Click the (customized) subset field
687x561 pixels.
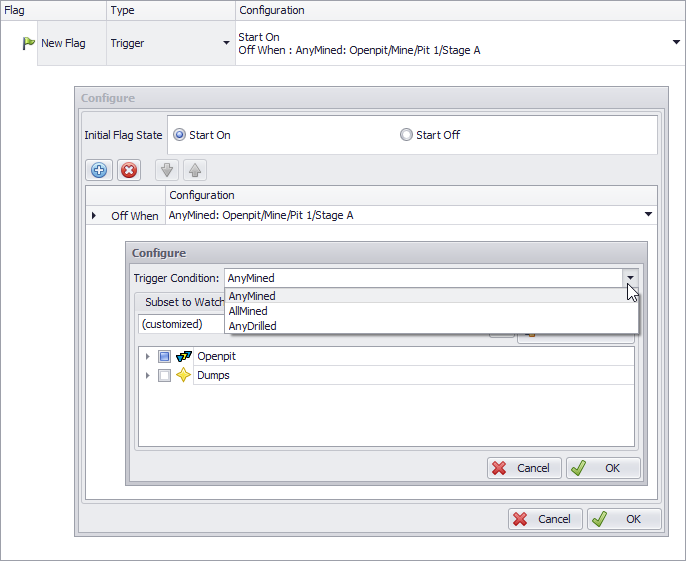182,324
